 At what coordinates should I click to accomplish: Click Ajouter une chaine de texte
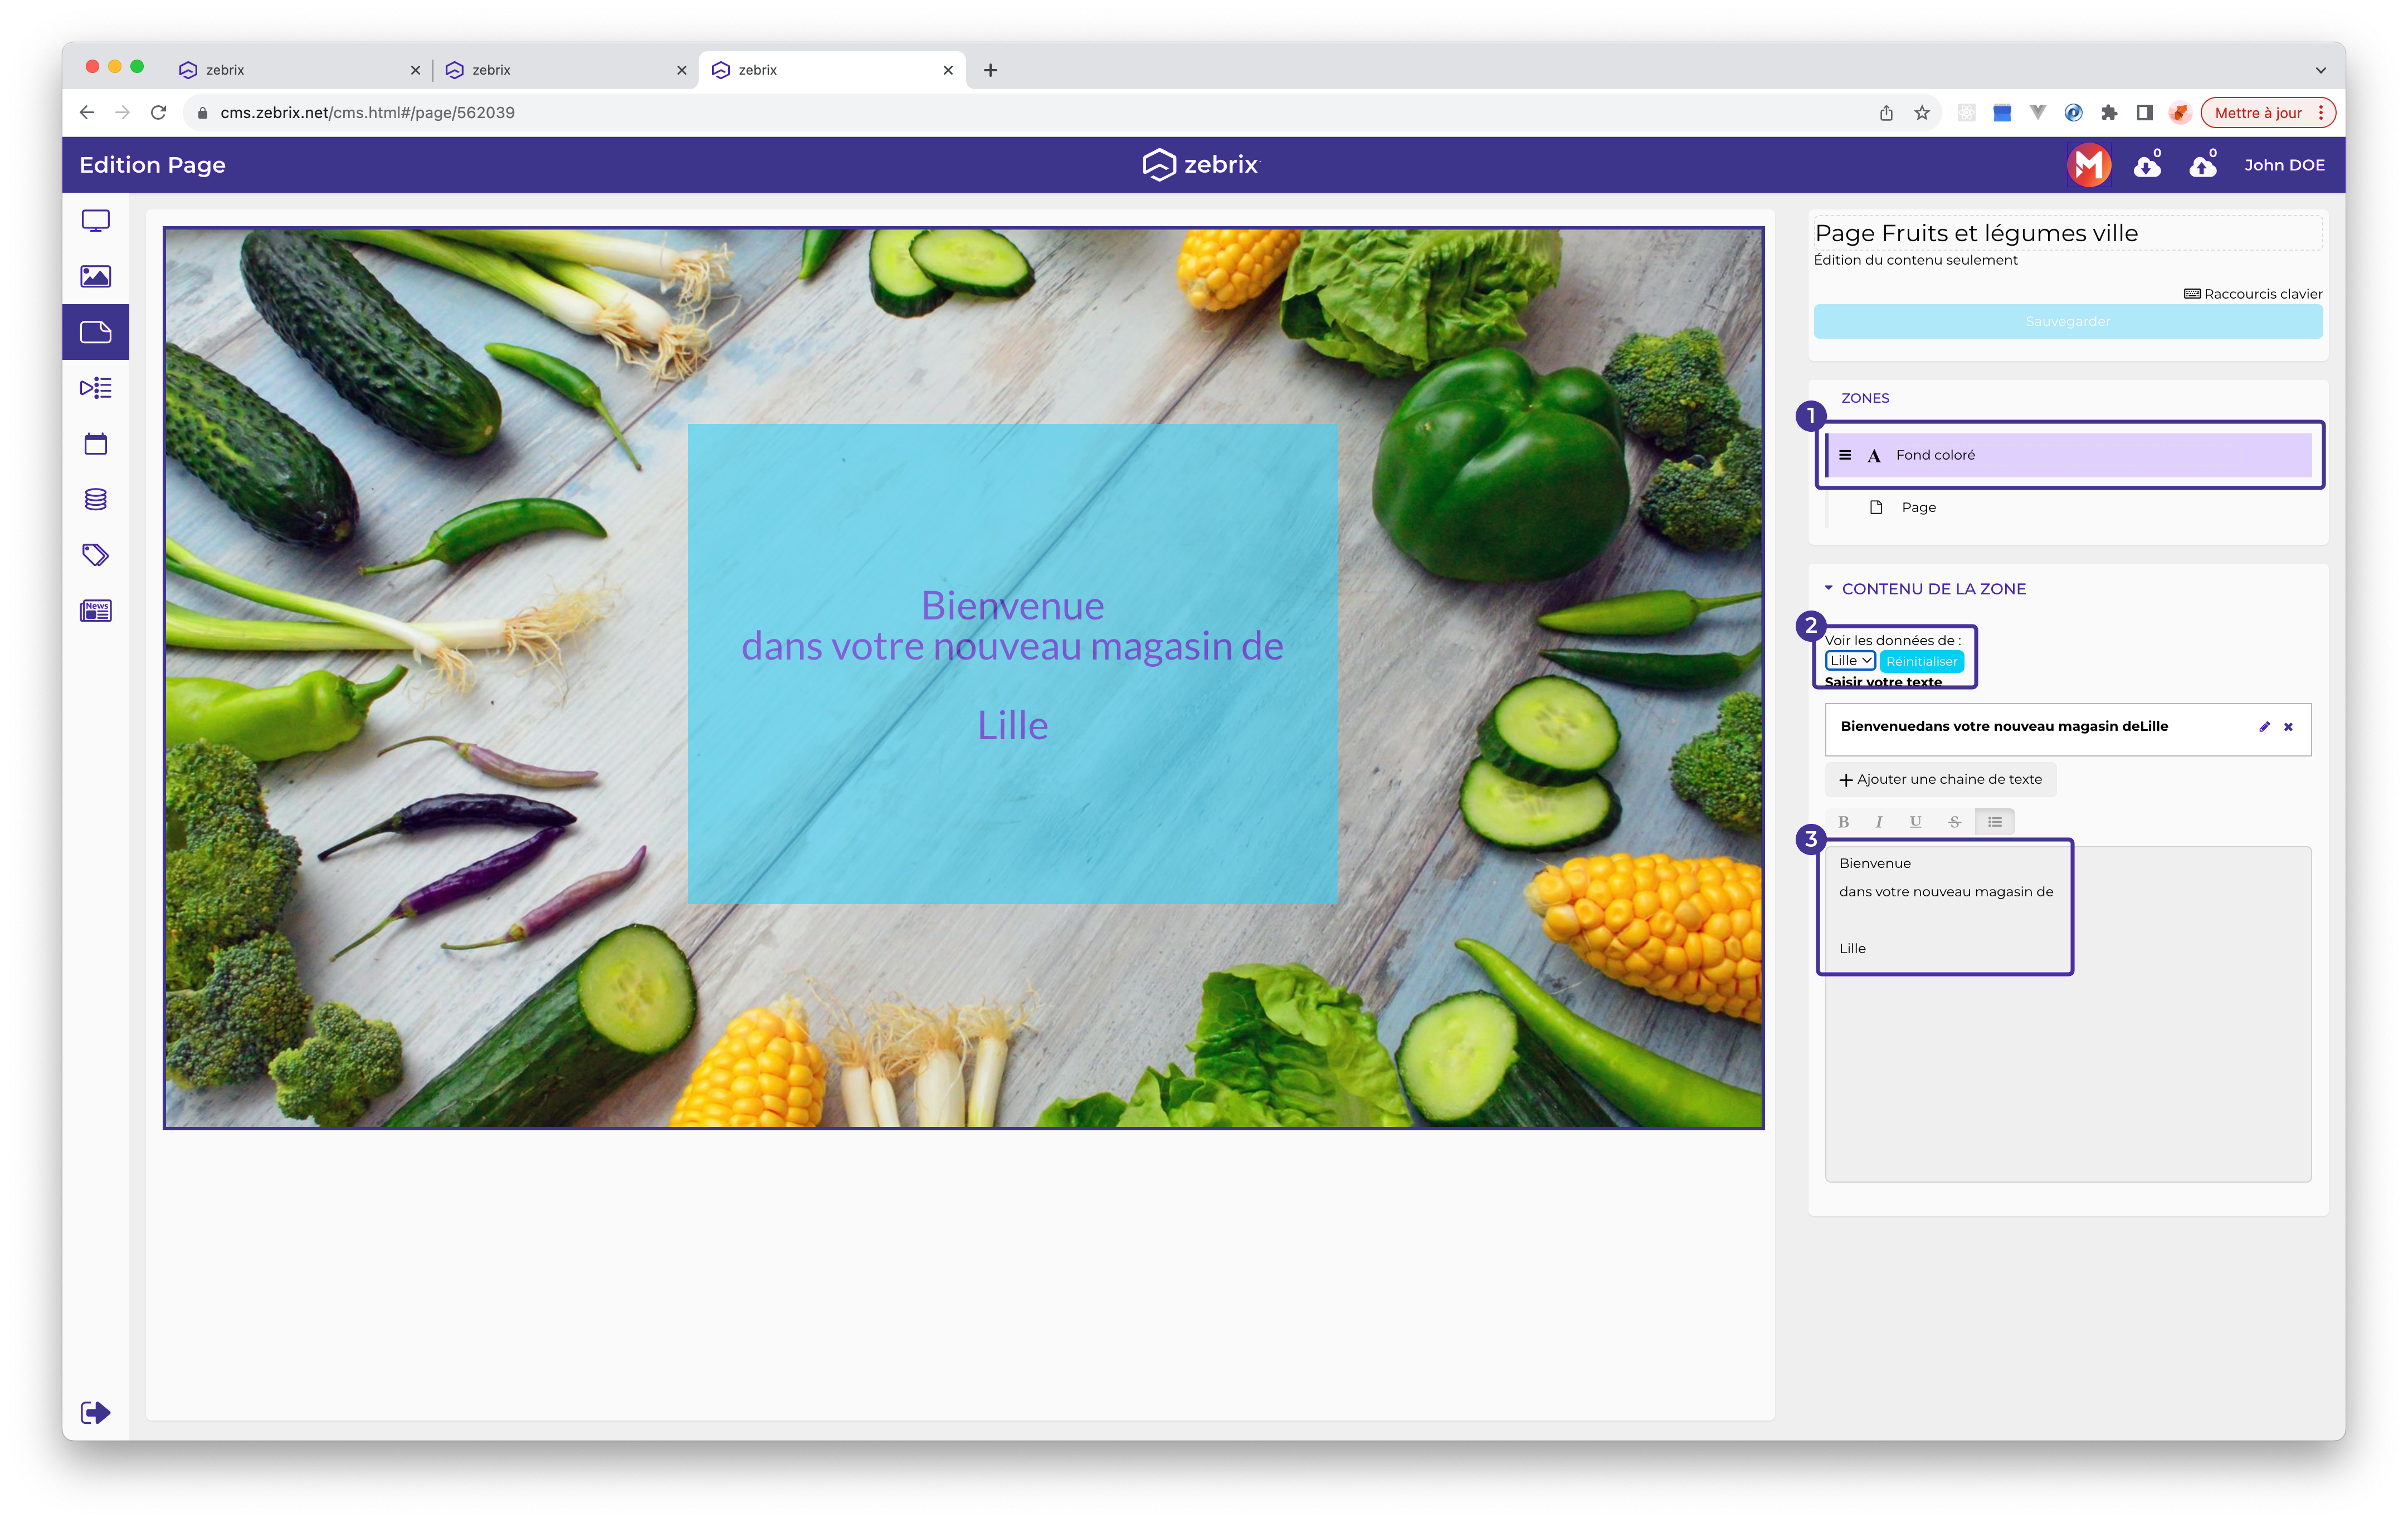[1940, 779]
